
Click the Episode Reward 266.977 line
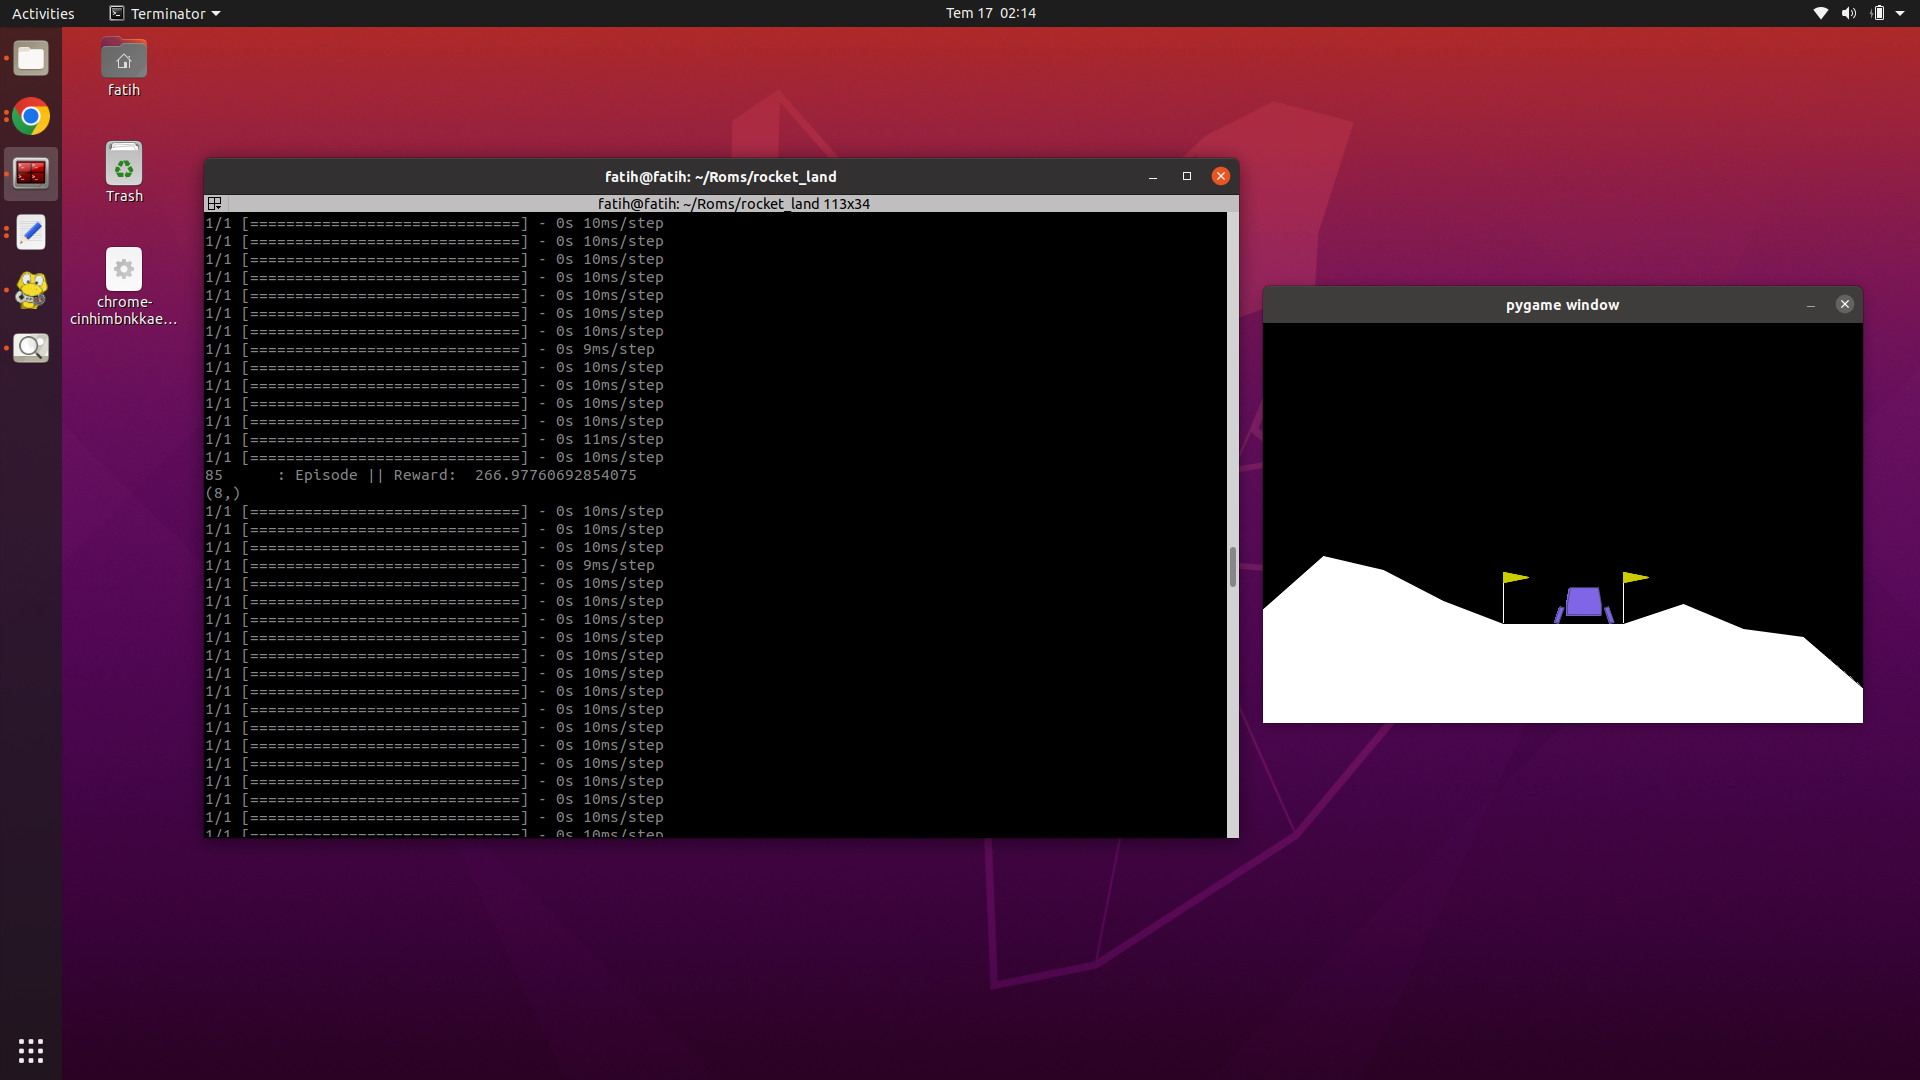click(x=421, y=475)
